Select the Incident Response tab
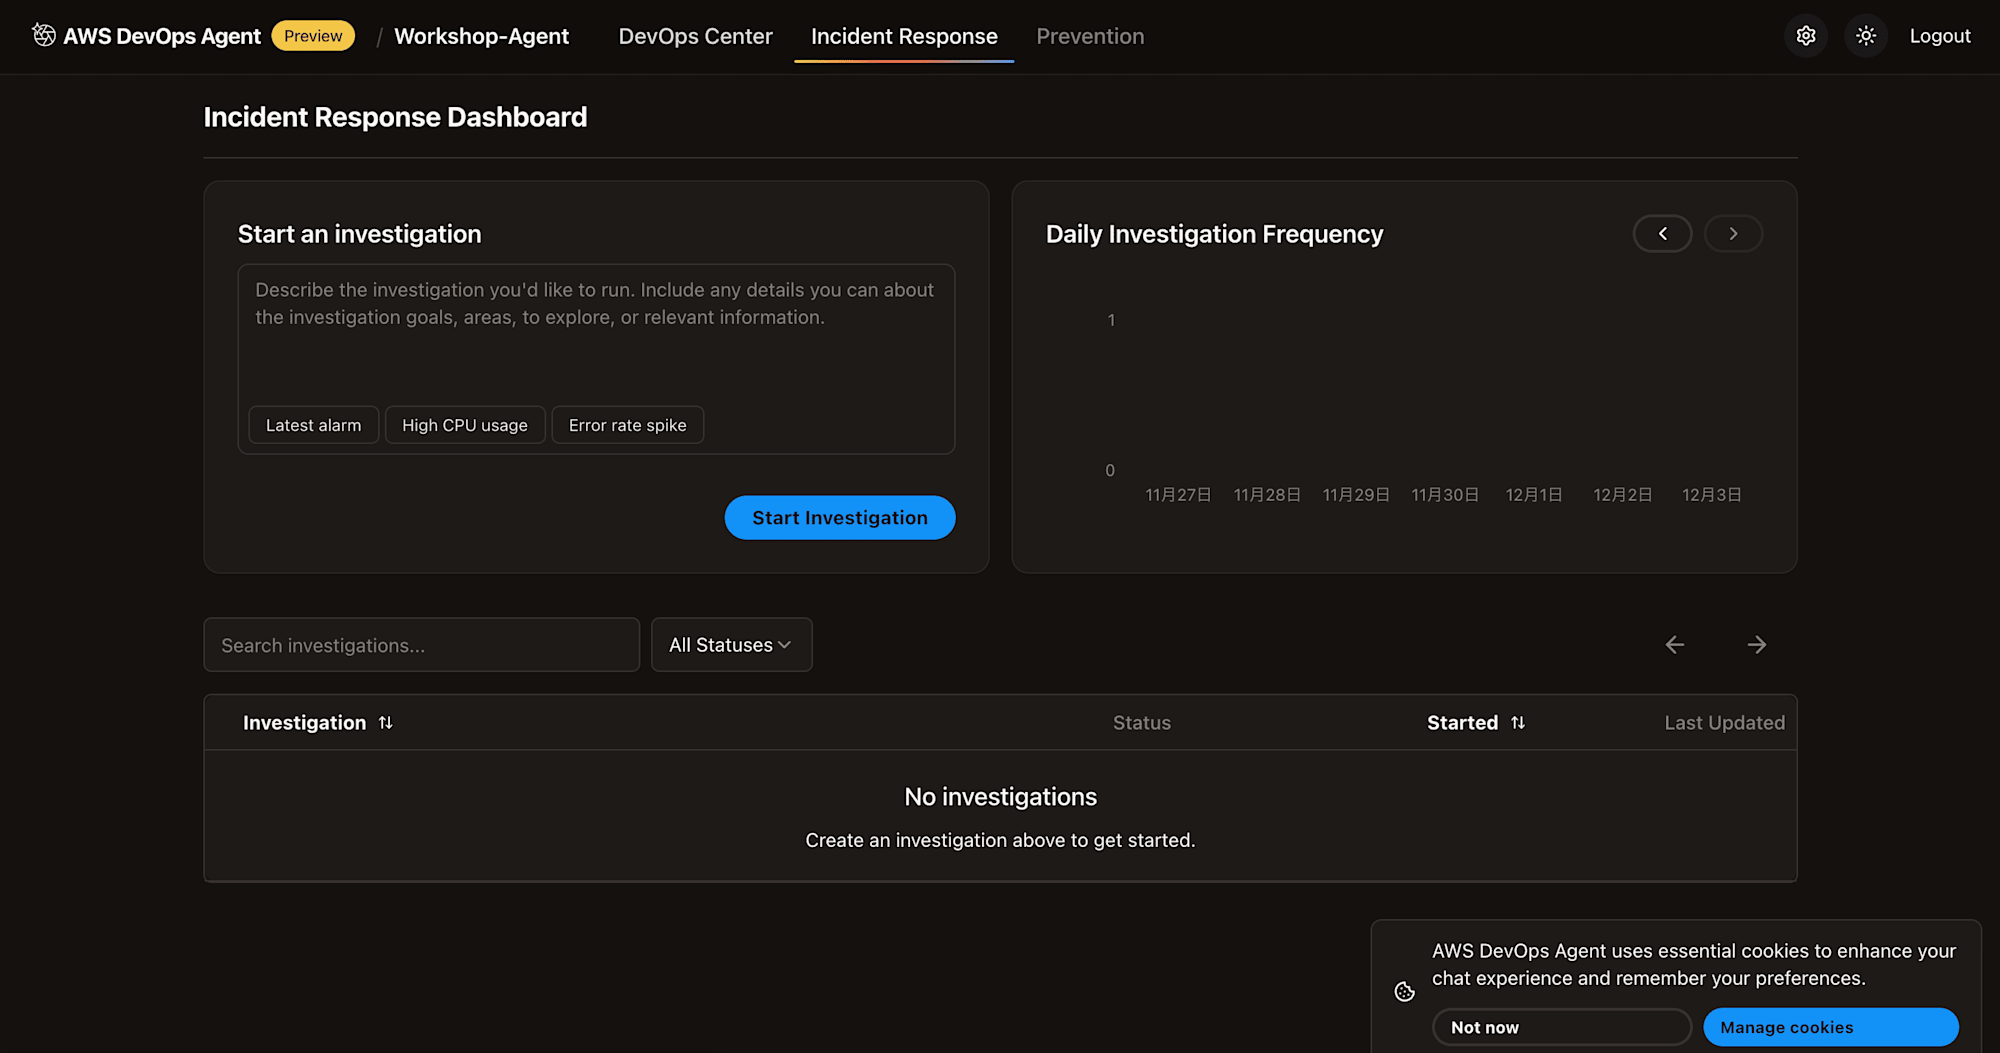 click(904, 36)
